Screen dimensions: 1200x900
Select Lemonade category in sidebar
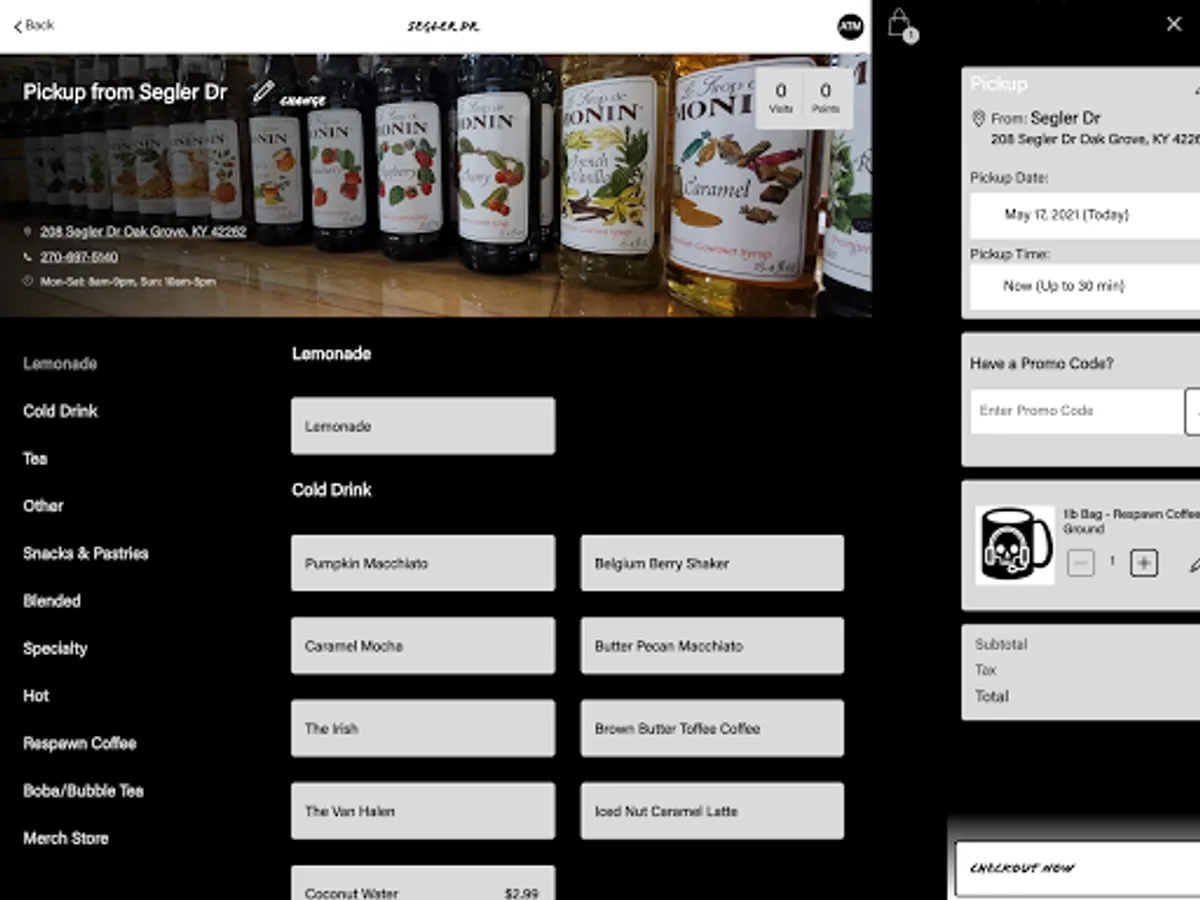[x=60, y=364]
